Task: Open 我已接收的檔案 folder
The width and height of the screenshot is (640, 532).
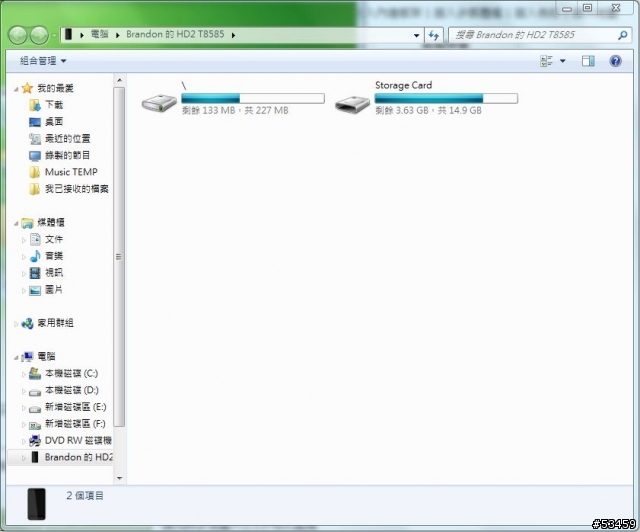Action: point(77,189)
